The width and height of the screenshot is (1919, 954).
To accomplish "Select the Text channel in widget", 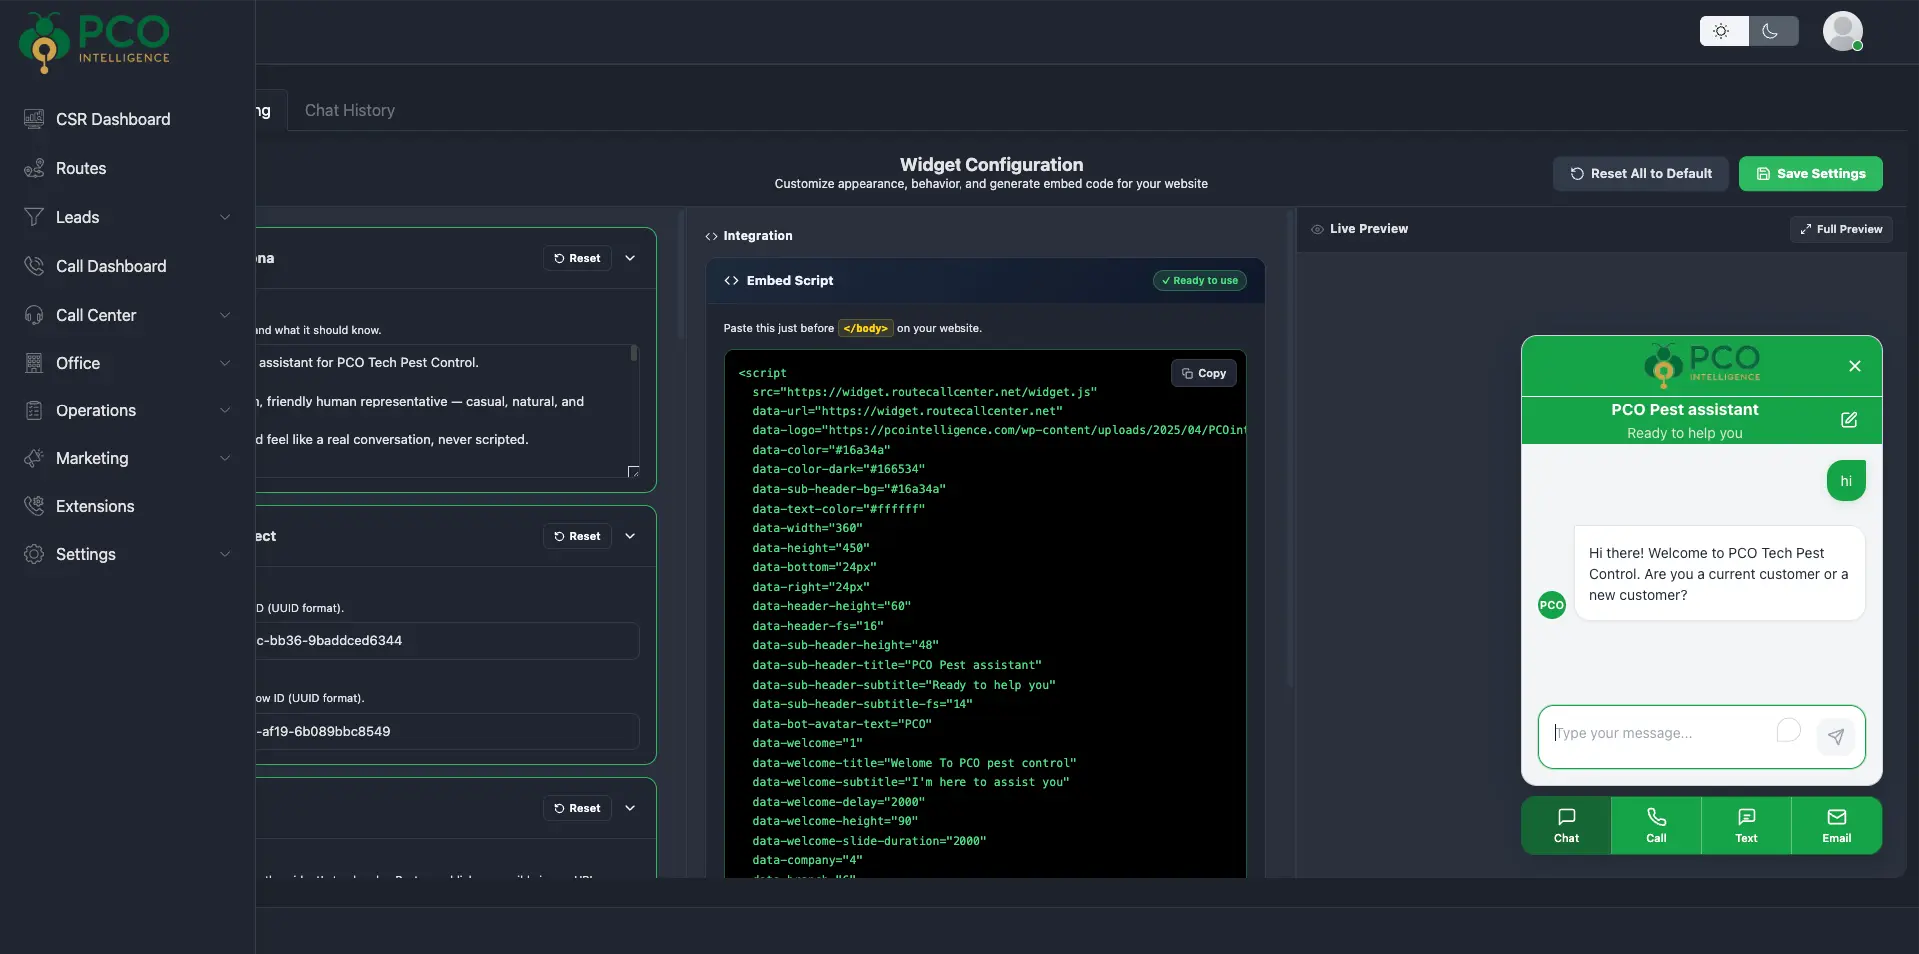I will coord(1746,826).
